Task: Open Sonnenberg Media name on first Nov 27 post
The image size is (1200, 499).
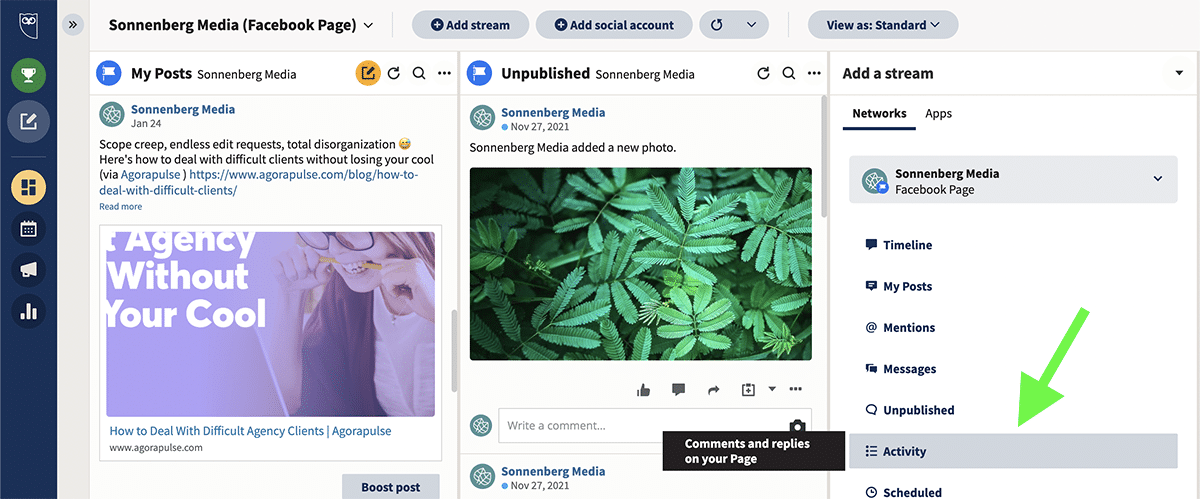Action: 553,113
